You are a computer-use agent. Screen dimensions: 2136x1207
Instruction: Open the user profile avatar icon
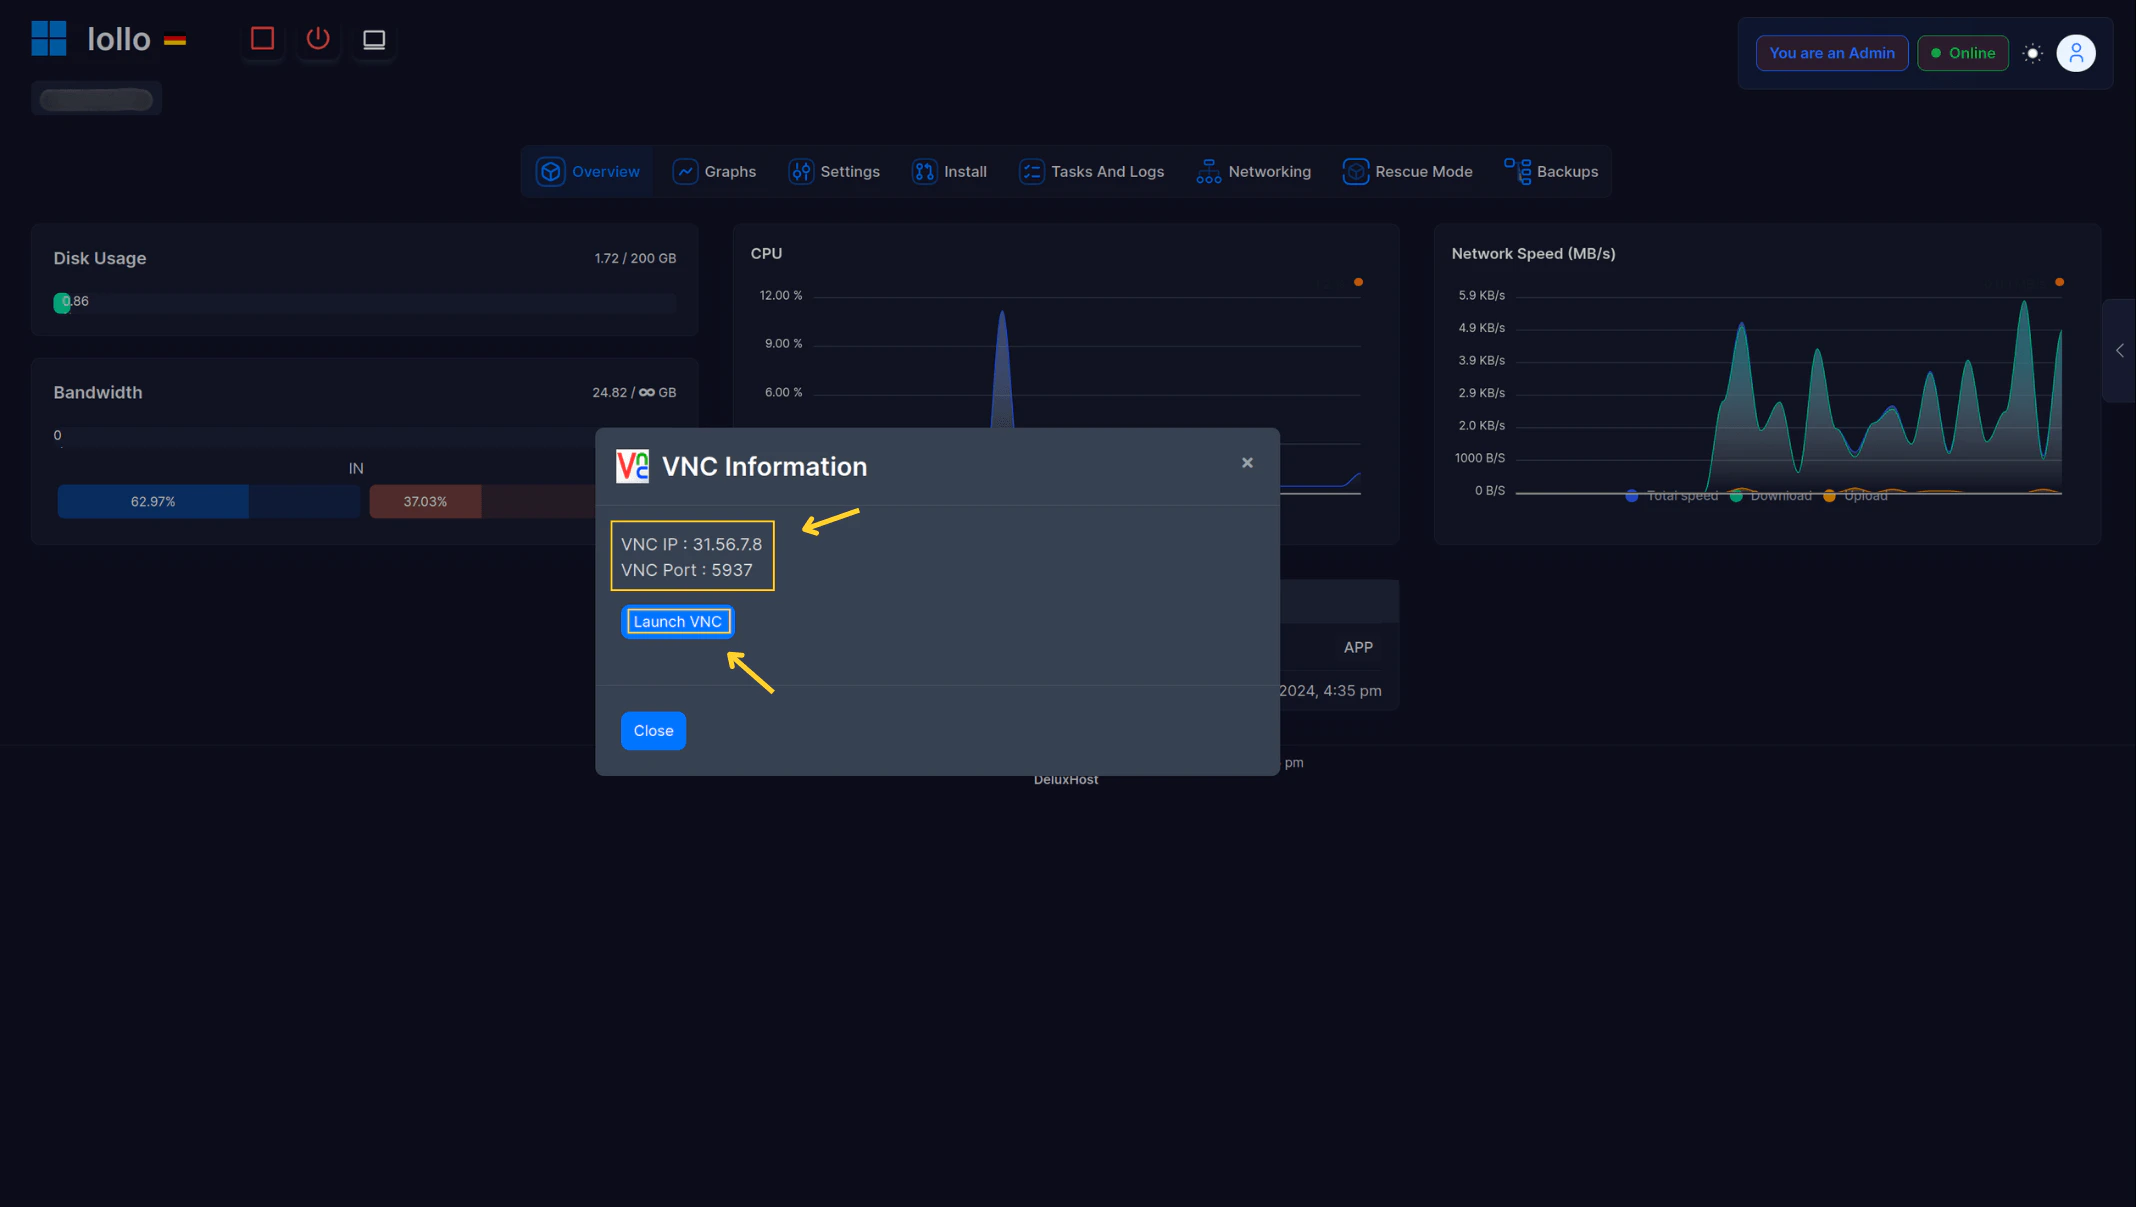coord(2076,54)
